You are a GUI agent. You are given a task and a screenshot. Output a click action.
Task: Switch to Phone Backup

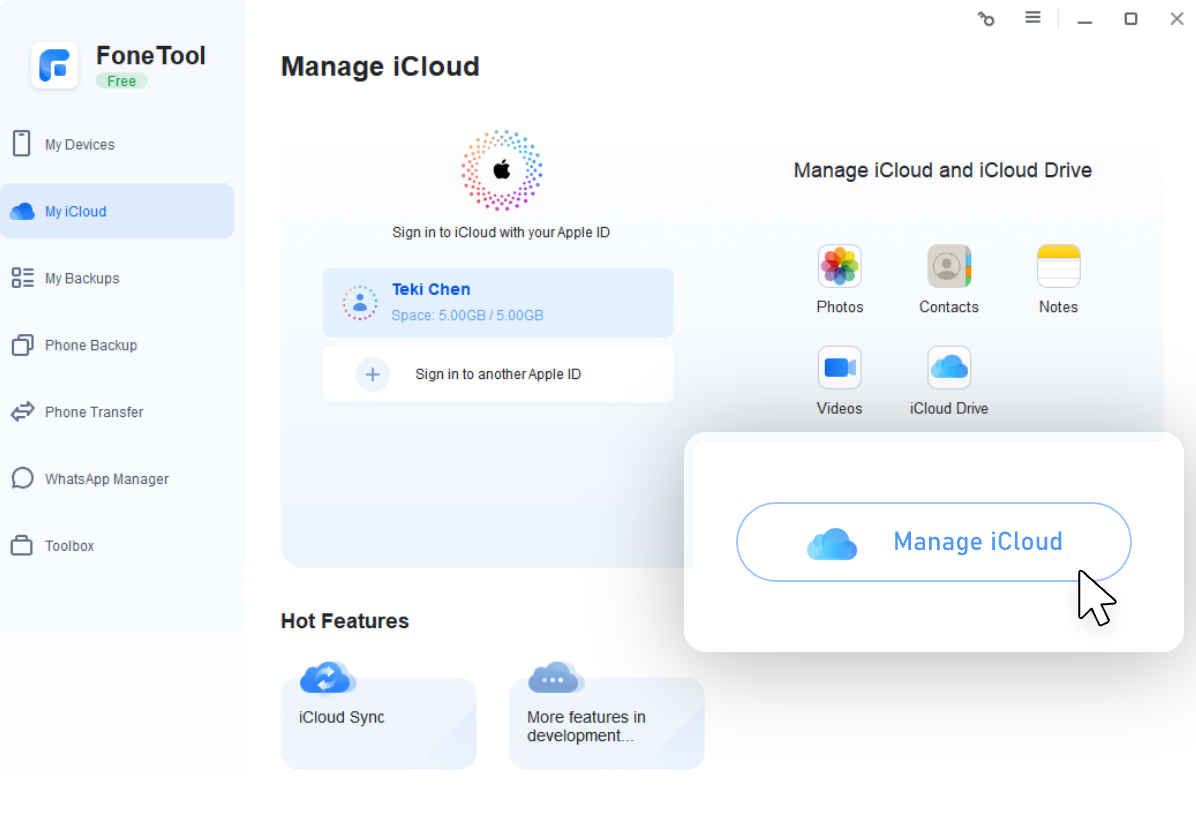tap(90, 345)
